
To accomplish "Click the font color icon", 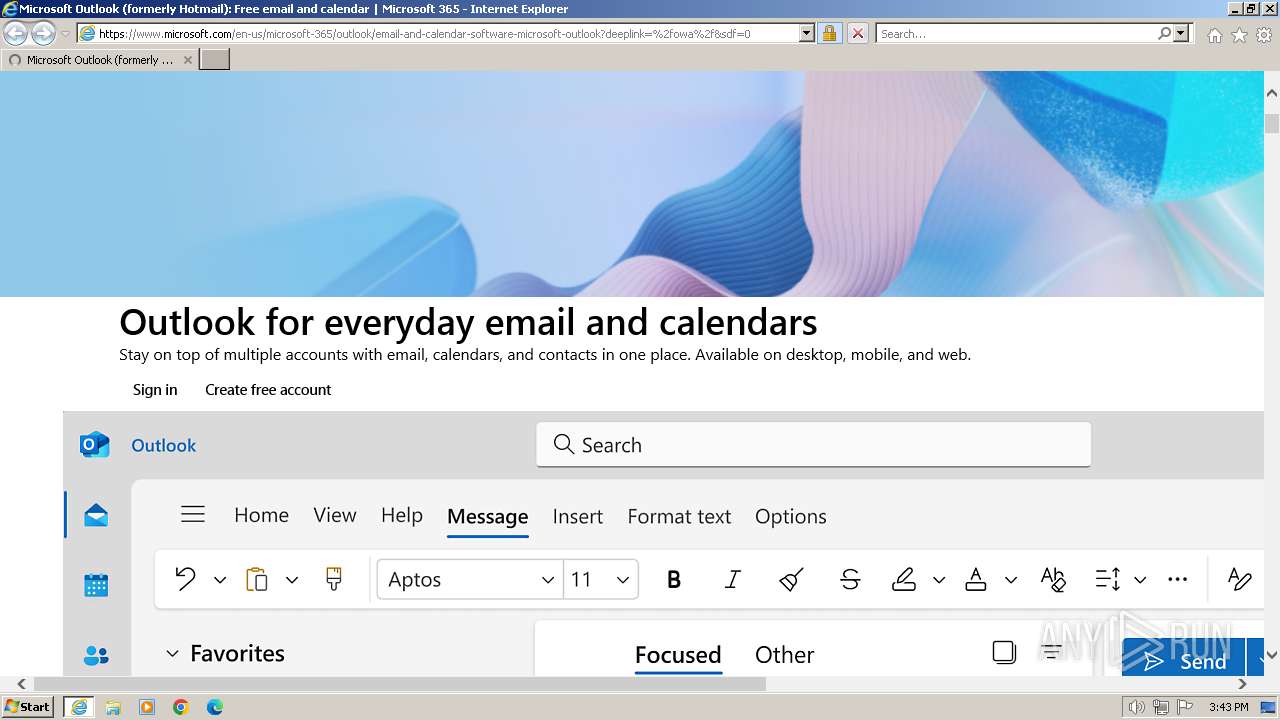I will click(976, 579).
